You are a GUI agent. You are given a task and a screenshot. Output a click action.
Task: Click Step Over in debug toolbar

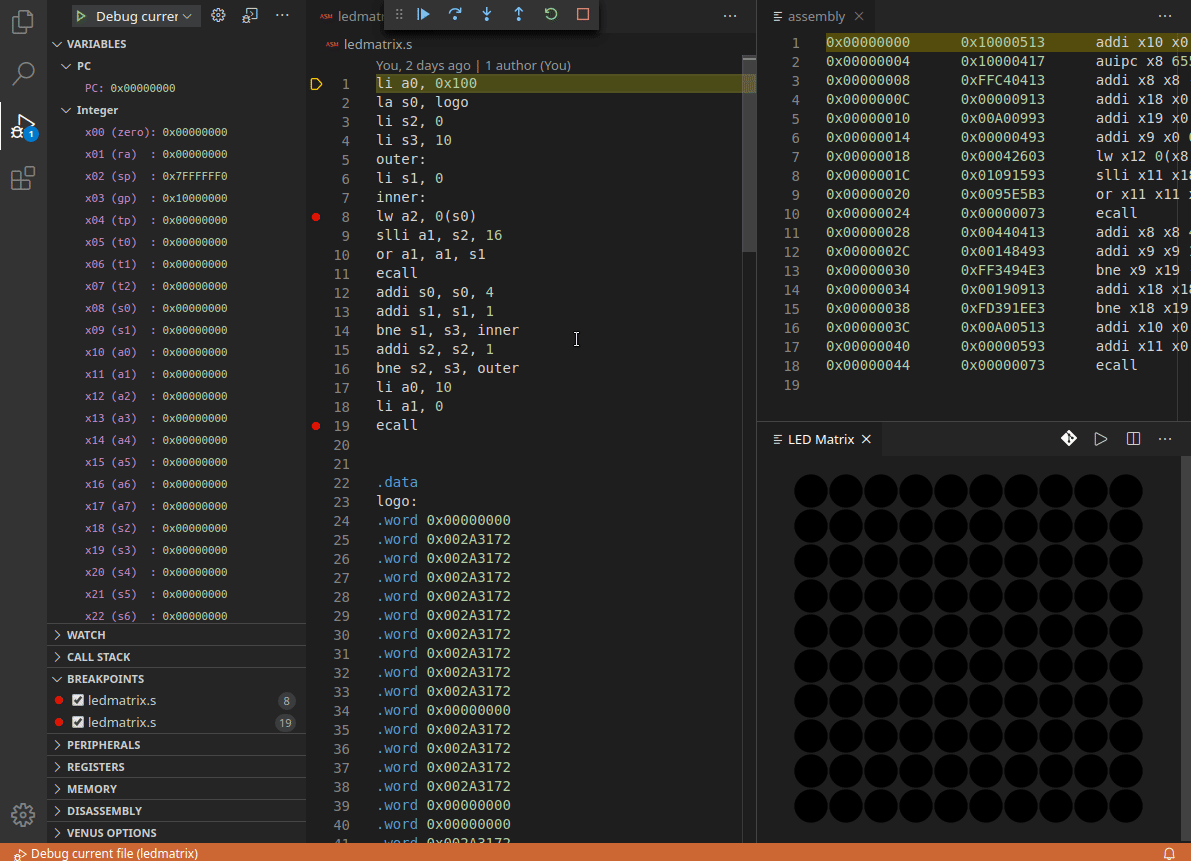pyautogui.click(x=455, y=14)
